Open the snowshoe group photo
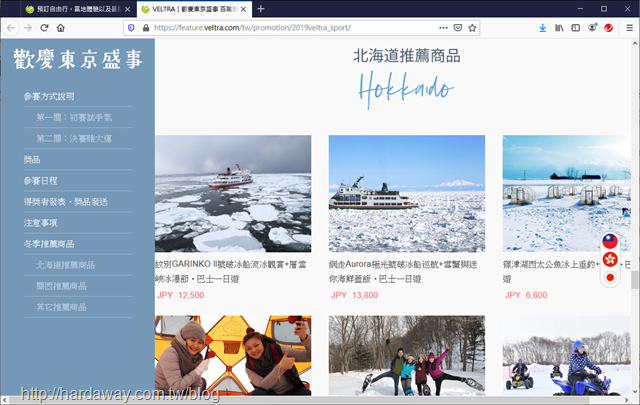This screenshot has width=640, height=405. tap(407, 355)
